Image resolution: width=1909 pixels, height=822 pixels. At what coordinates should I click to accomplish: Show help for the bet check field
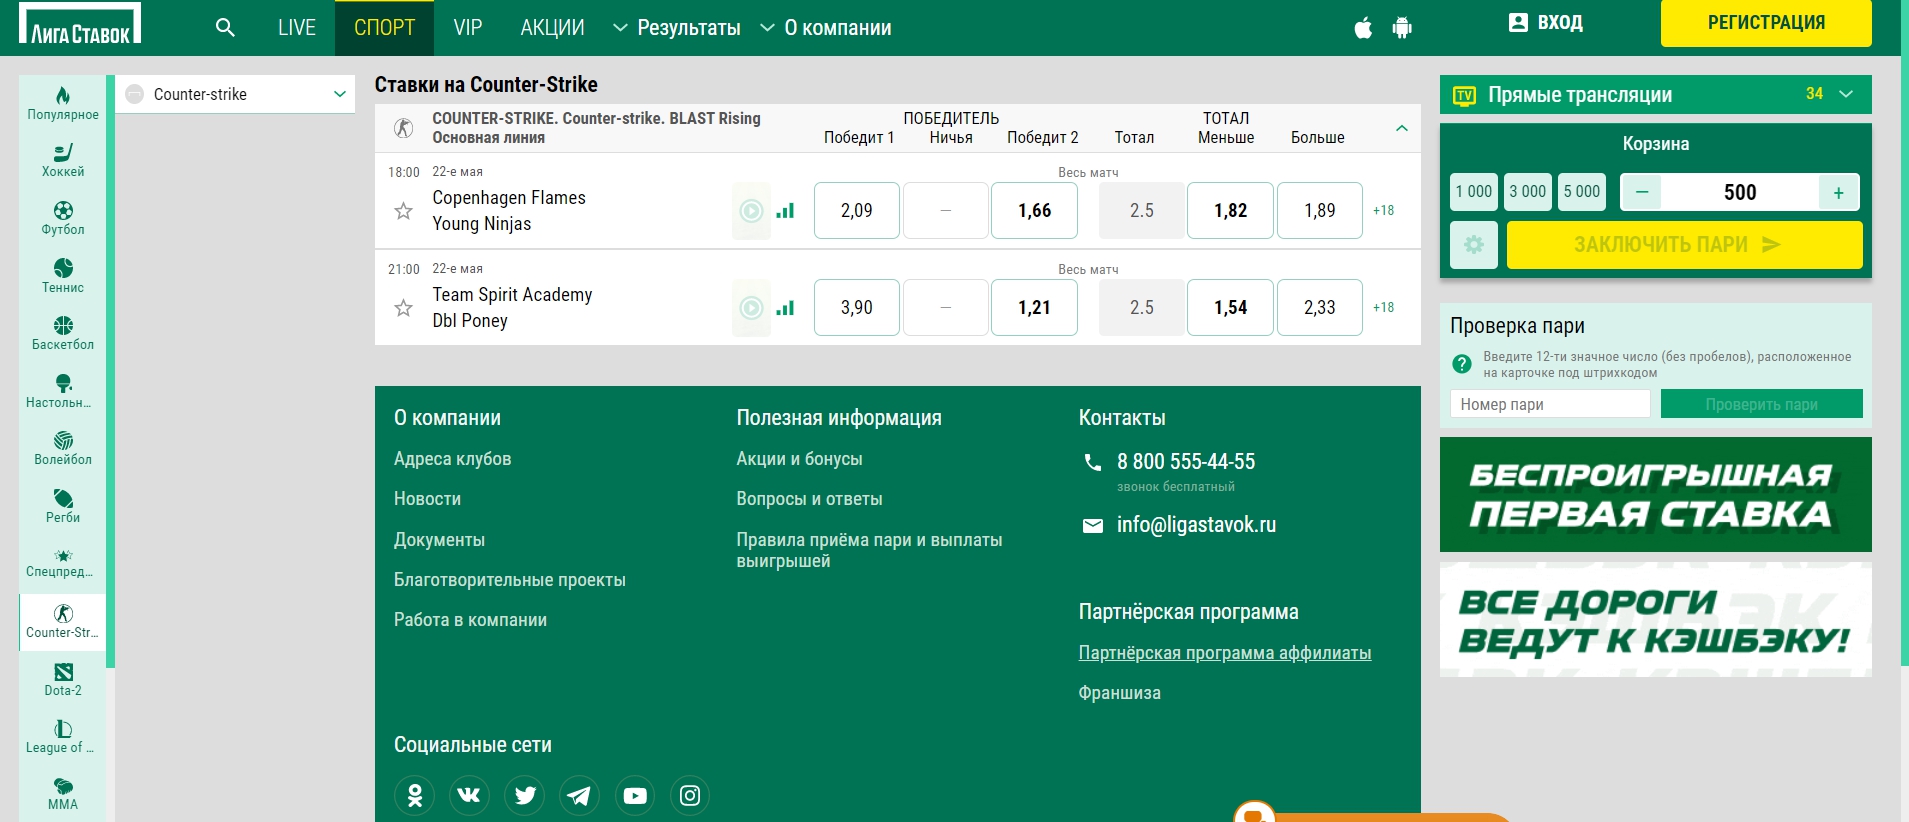[x=1461, y=364]
